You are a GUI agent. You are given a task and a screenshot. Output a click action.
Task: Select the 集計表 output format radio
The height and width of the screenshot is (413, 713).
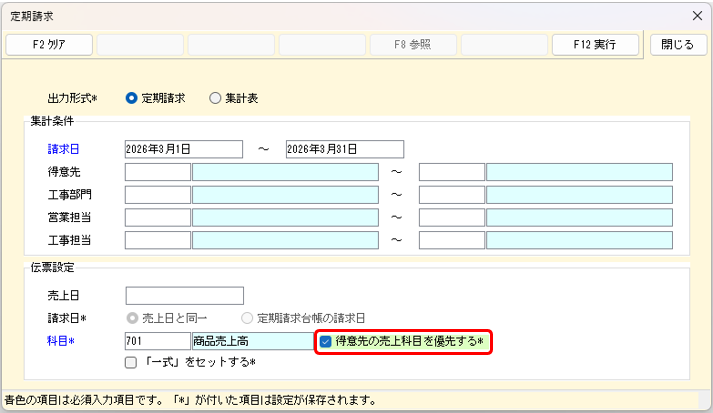point(215,98)
